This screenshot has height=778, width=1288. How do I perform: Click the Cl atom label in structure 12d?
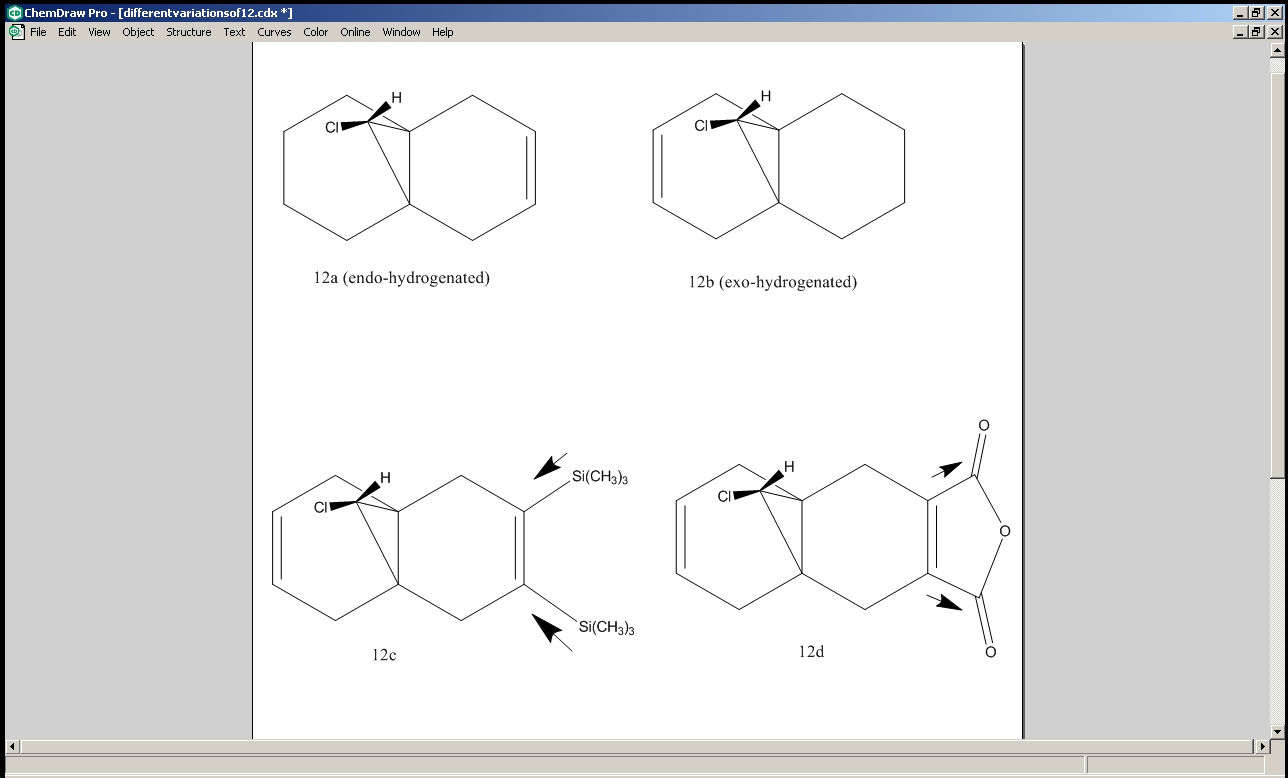(x=725, y=496)
